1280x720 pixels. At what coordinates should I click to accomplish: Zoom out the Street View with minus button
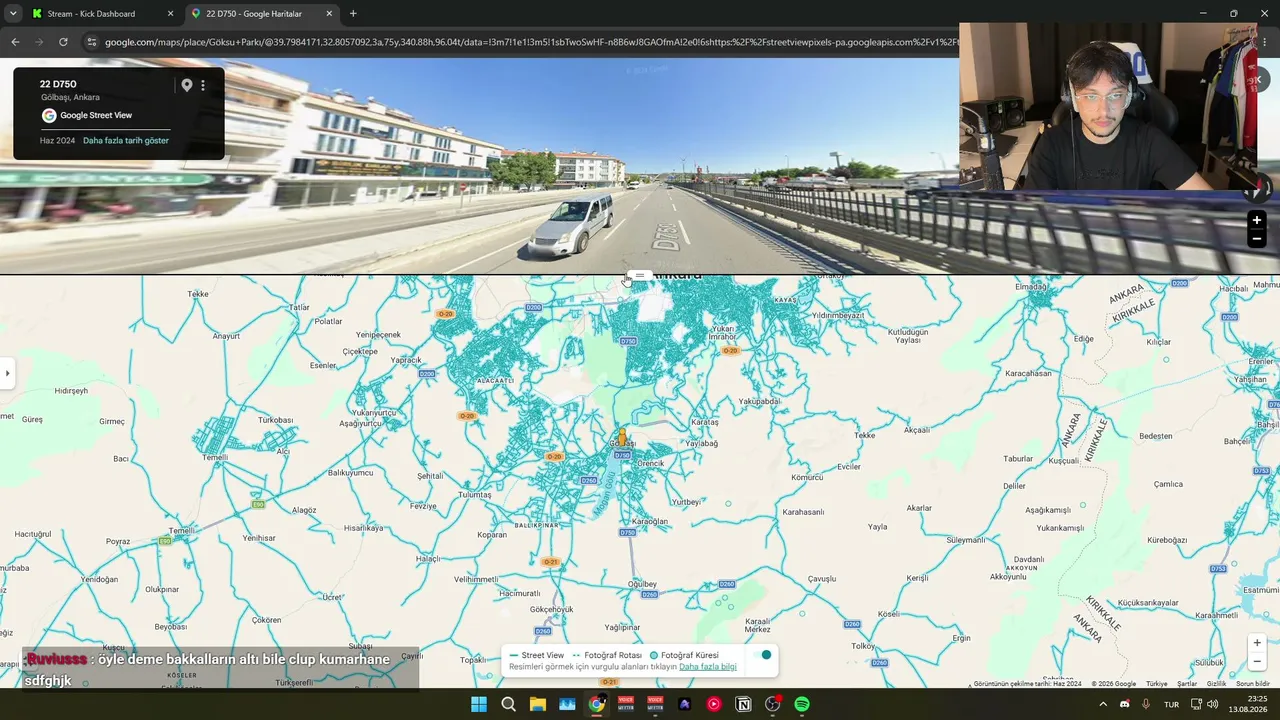(1257, 238)
